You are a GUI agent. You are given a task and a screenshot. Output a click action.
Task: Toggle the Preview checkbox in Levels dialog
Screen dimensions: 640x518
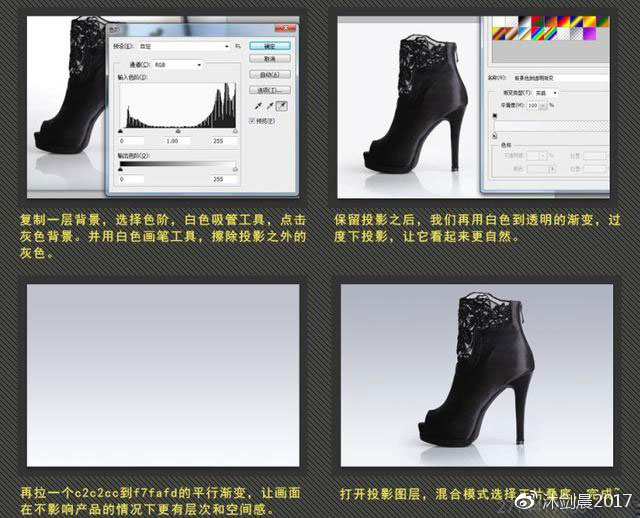(251, 121)
